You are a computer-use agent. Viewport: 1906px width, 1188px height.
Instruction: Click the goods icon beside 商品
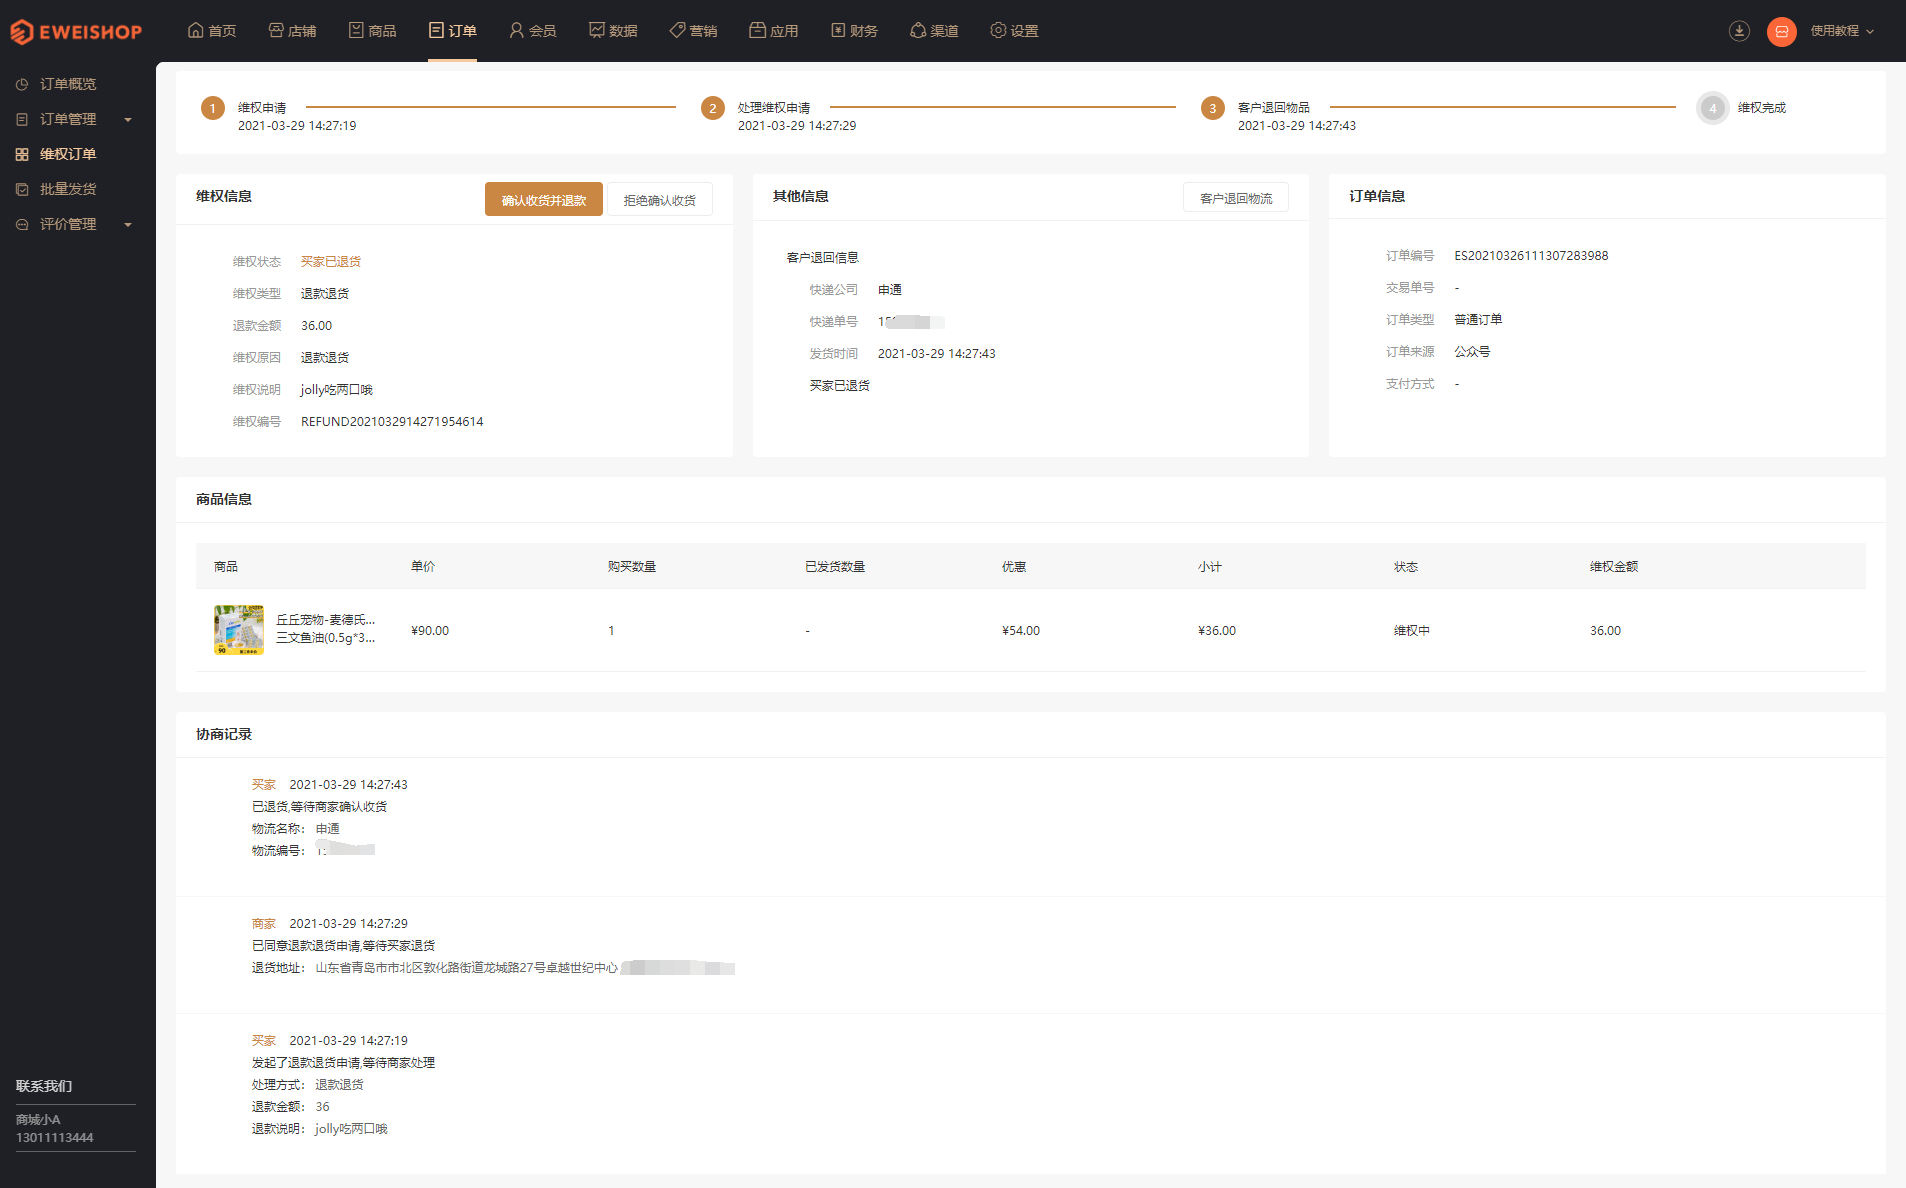click(x=356, y=30)
